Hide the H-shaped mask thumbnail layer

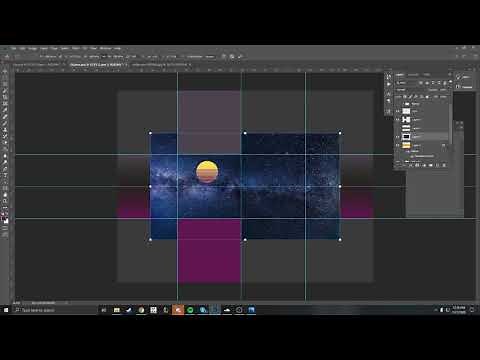pos(398,120)
